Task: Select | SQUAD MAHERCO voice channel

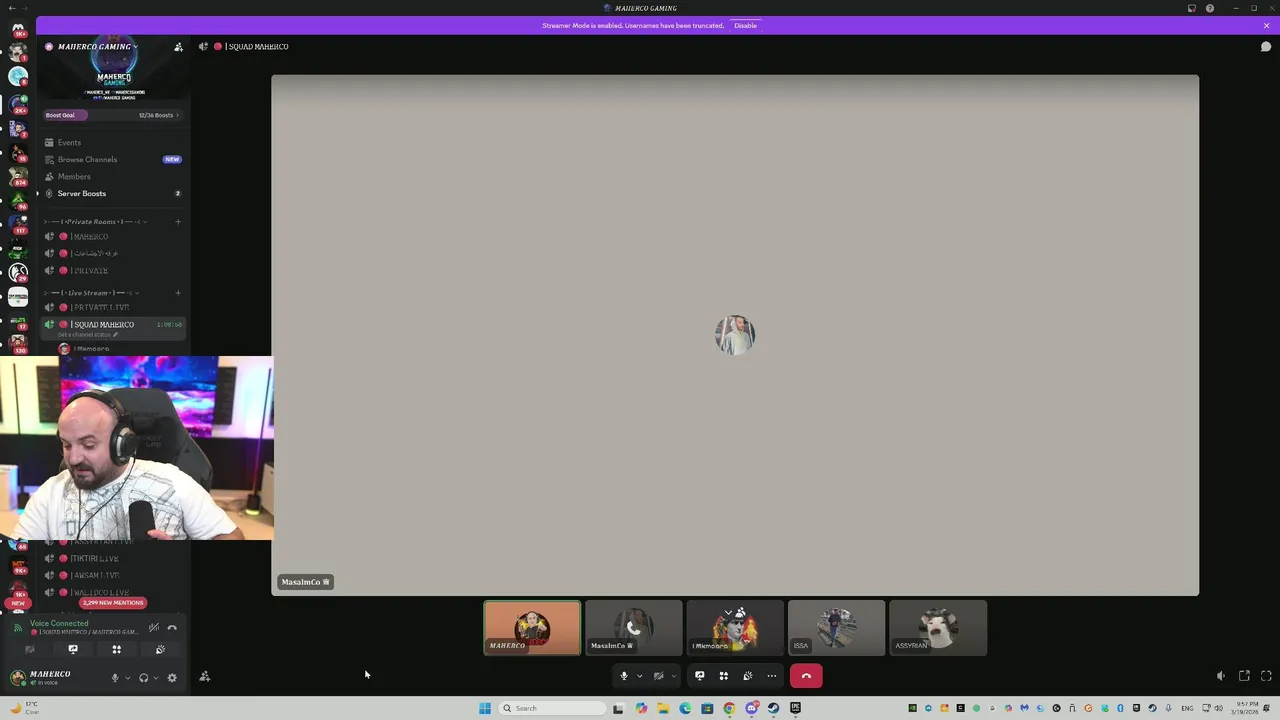Action: 113,325
